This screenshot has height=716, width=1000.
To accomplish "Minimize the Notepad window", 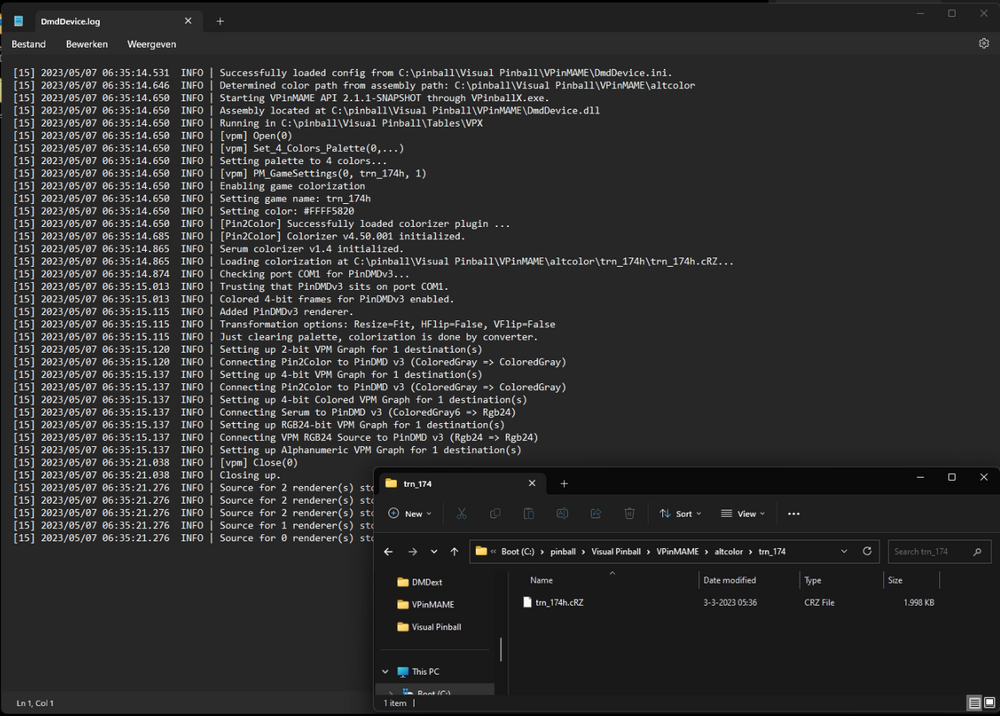I will 920,13.
